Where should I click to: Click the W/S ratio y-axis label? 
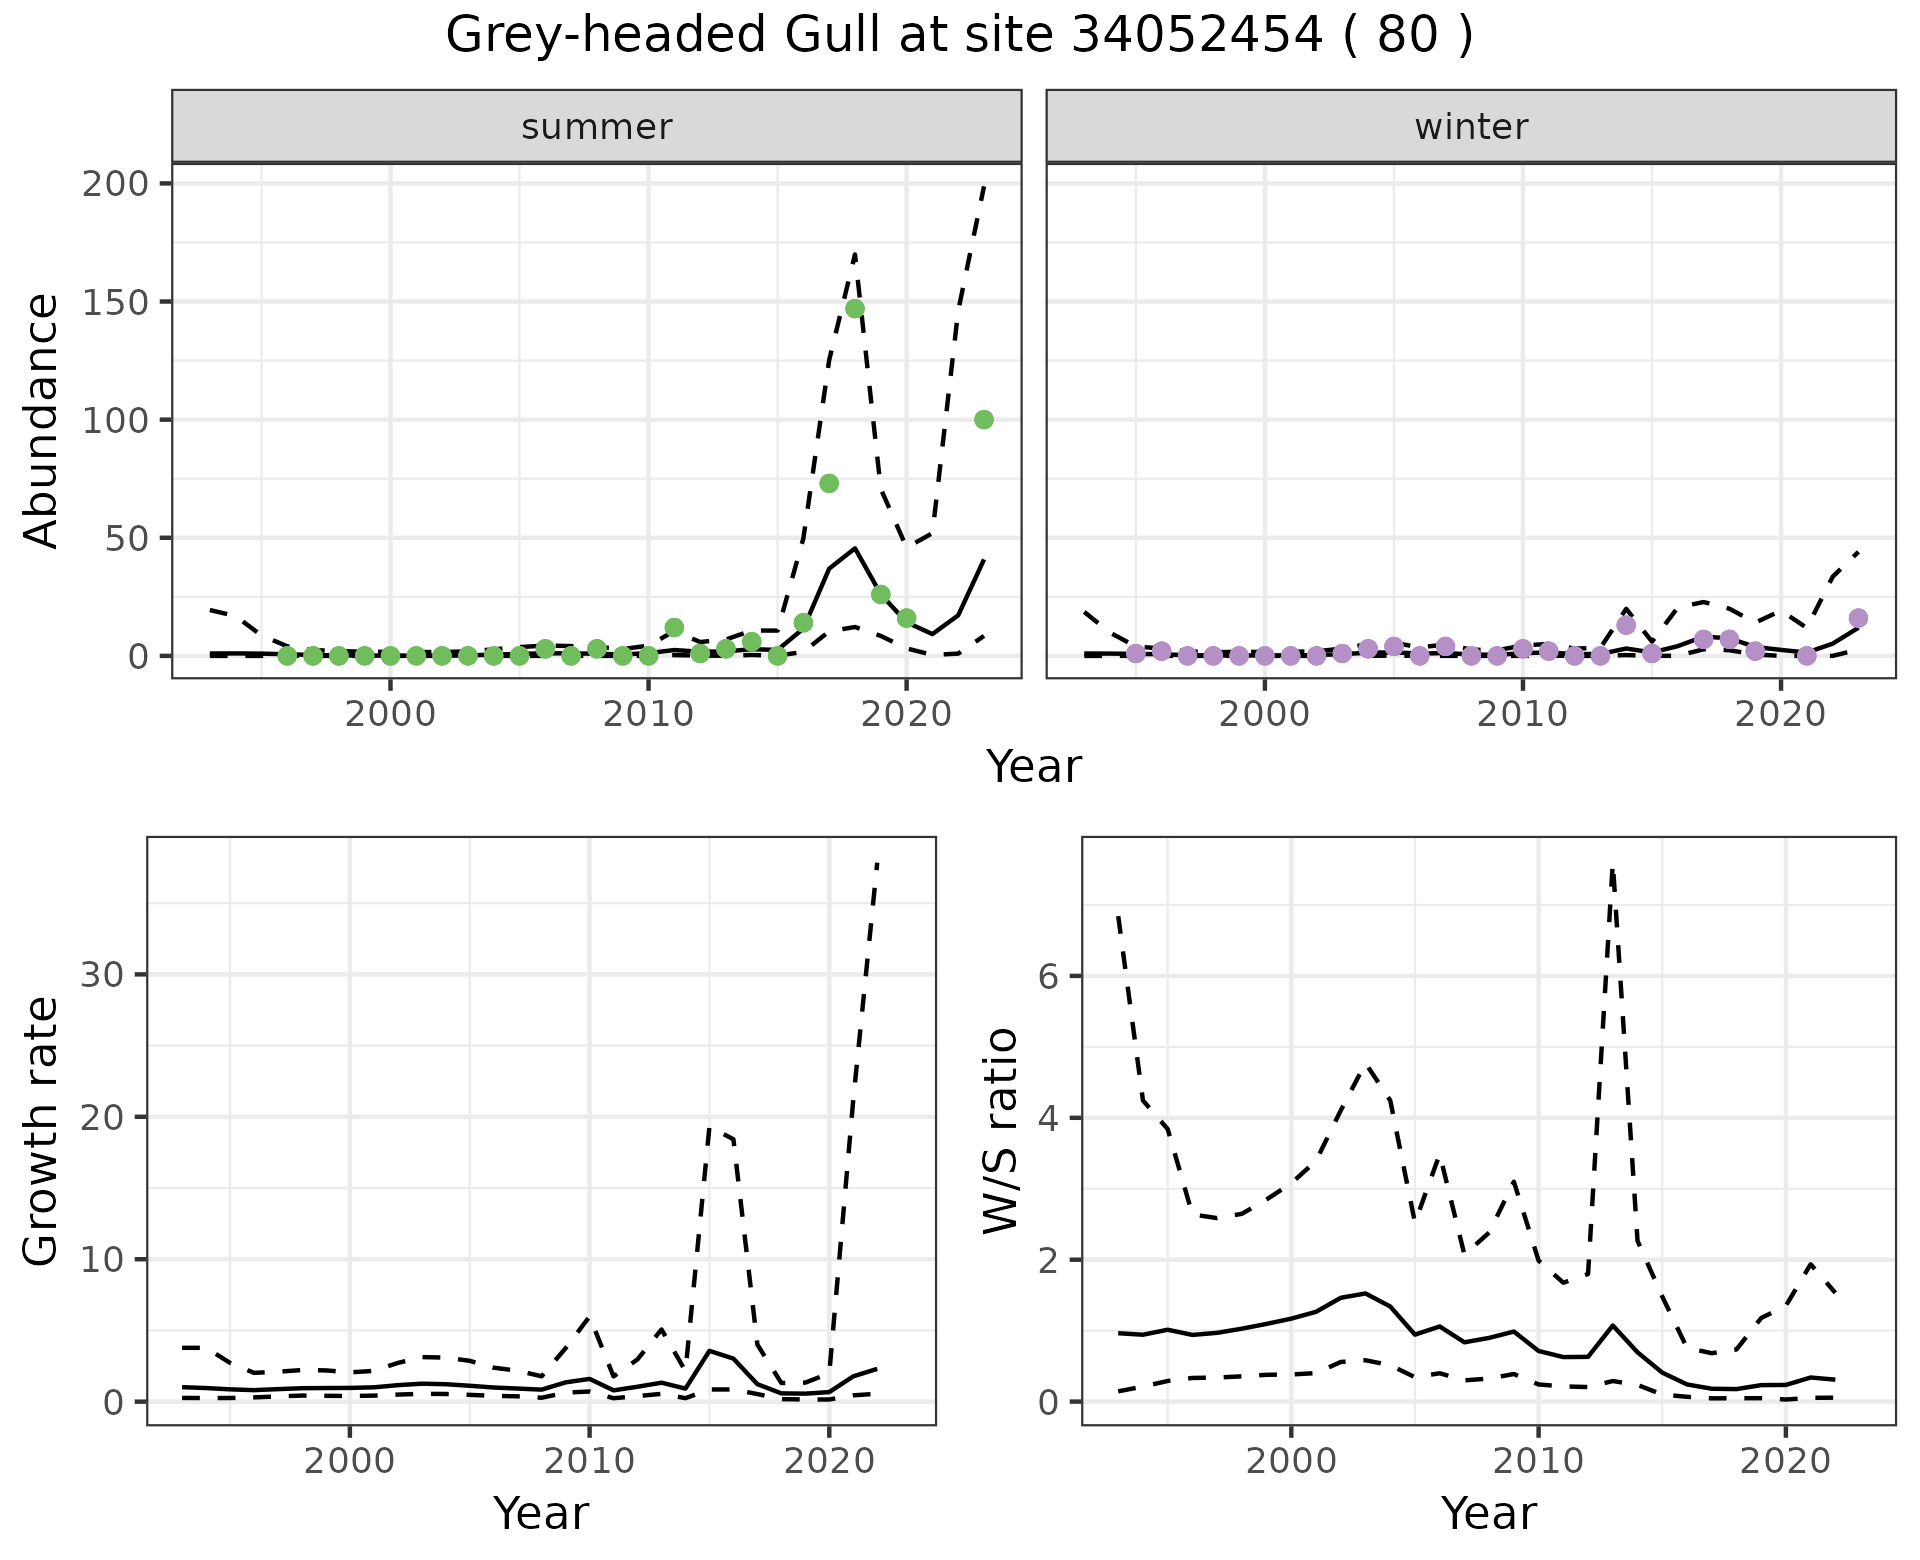point(1000,1131)
